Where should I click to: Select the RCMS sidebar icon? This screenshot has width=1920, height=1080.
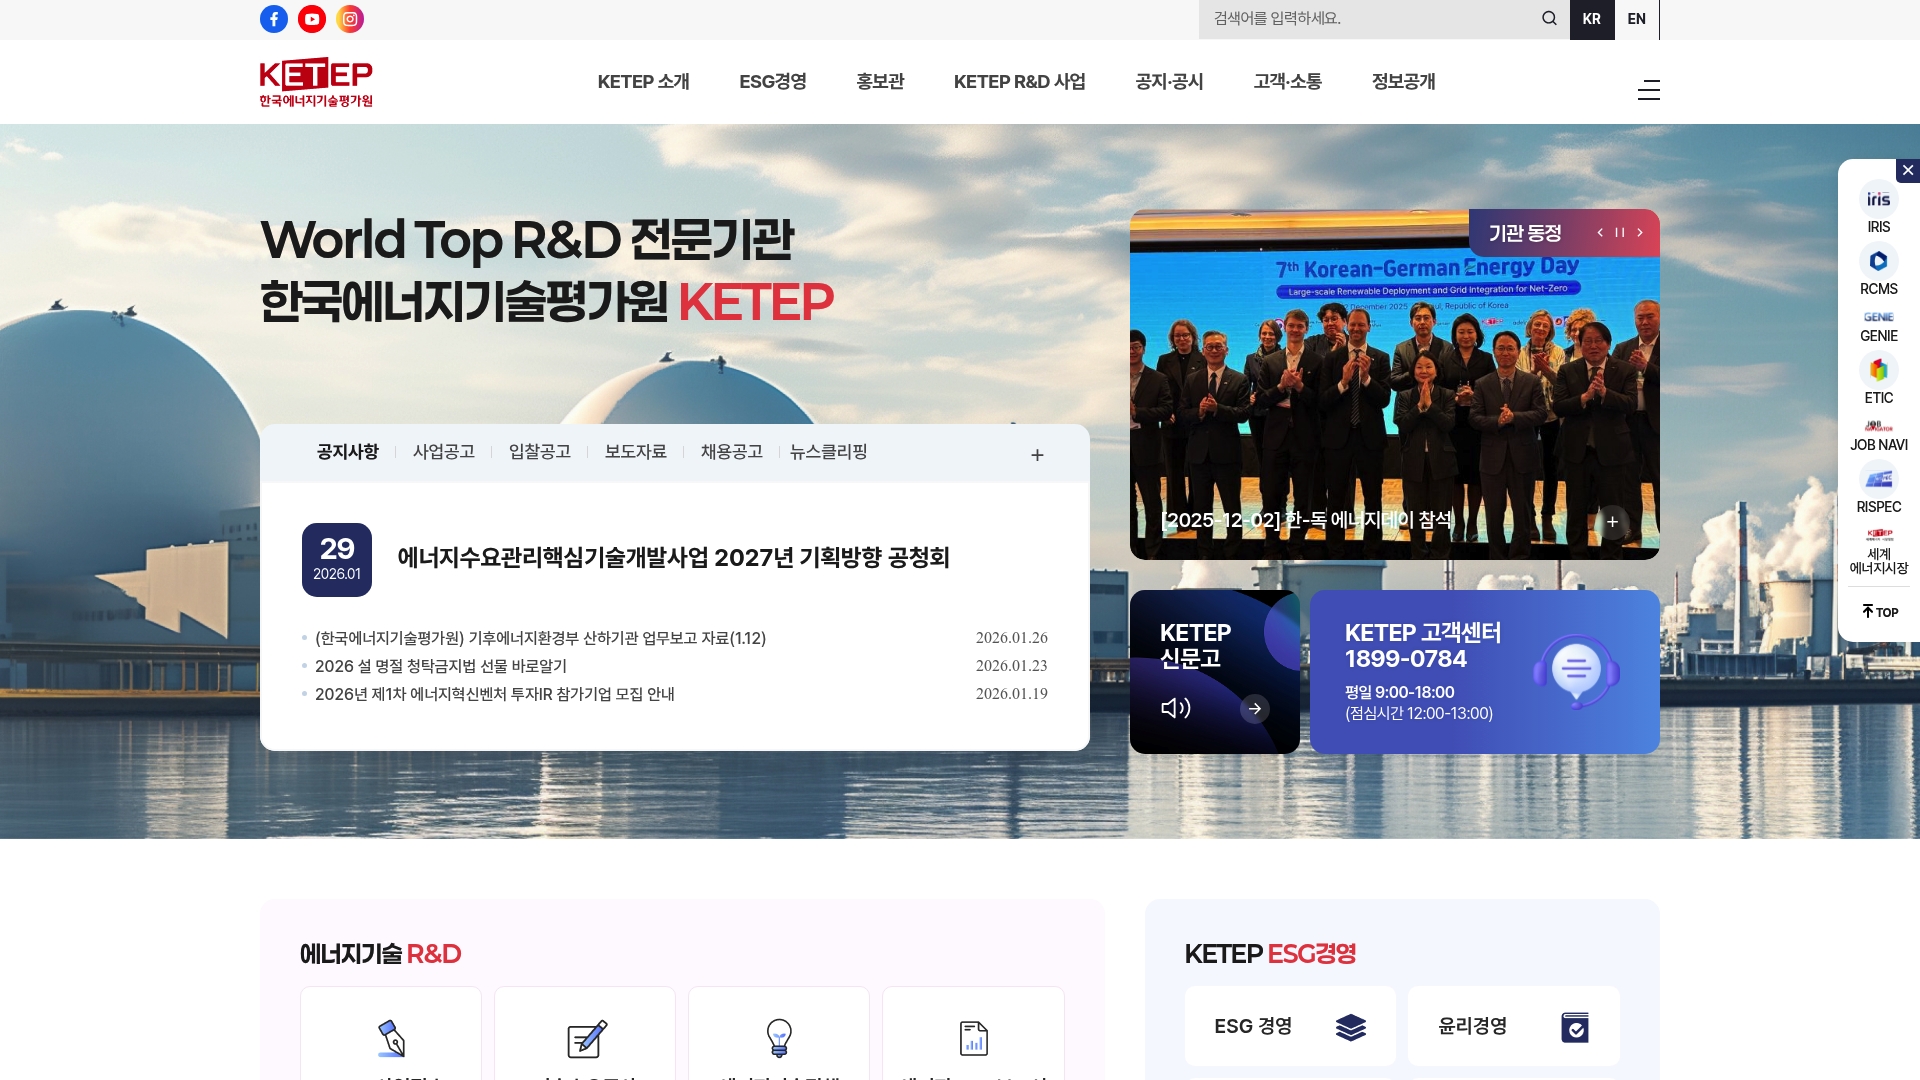point(1879,261)
